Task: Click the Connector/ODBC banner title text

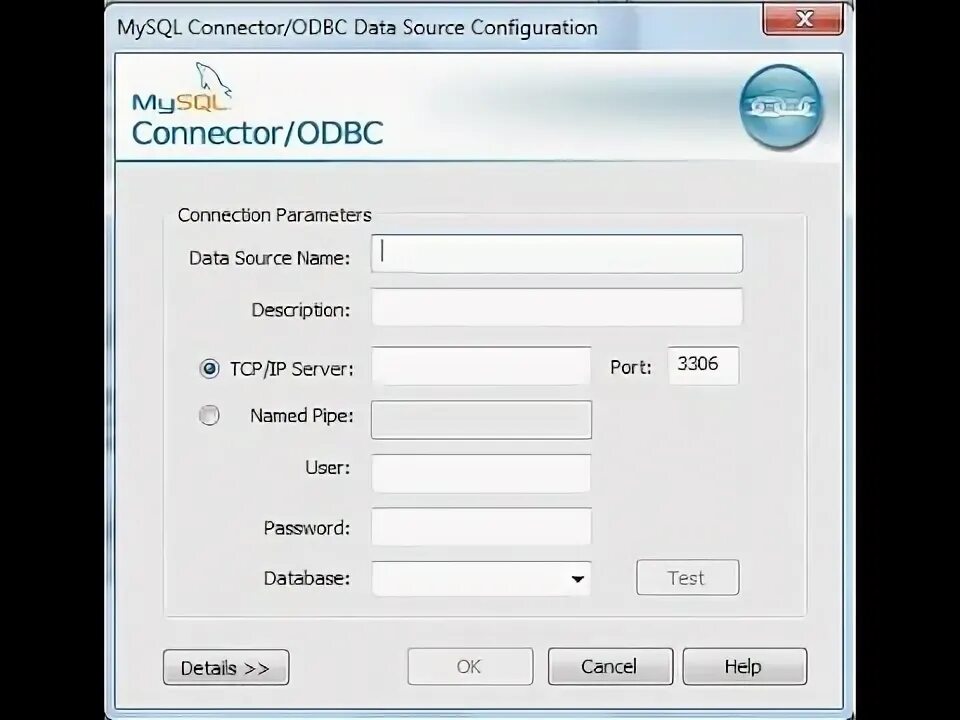Action: [258, 133]
